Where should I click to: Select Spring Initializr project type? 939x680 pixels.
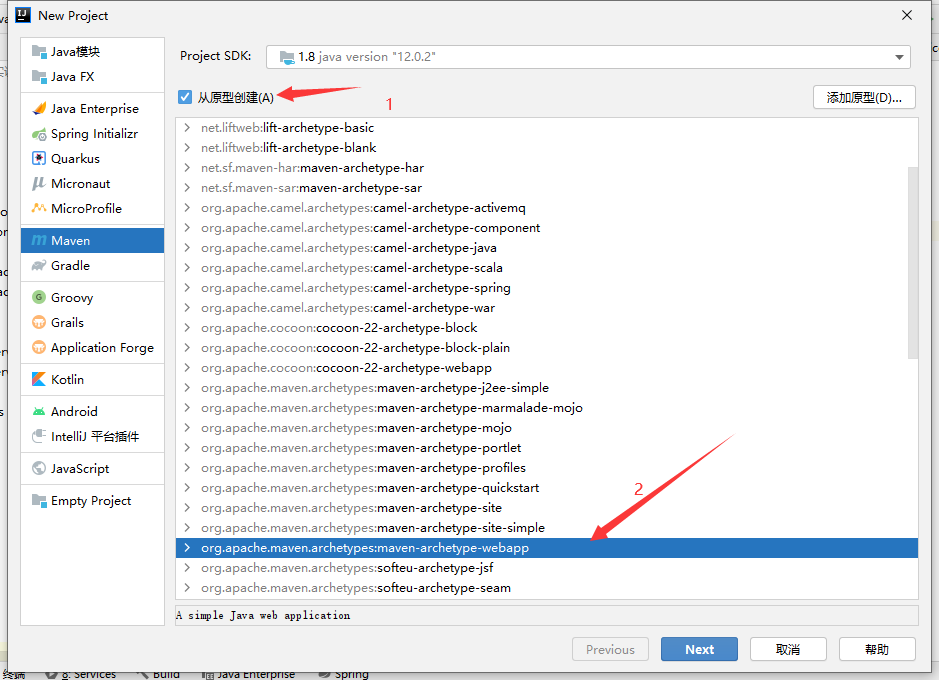point(92,133)
